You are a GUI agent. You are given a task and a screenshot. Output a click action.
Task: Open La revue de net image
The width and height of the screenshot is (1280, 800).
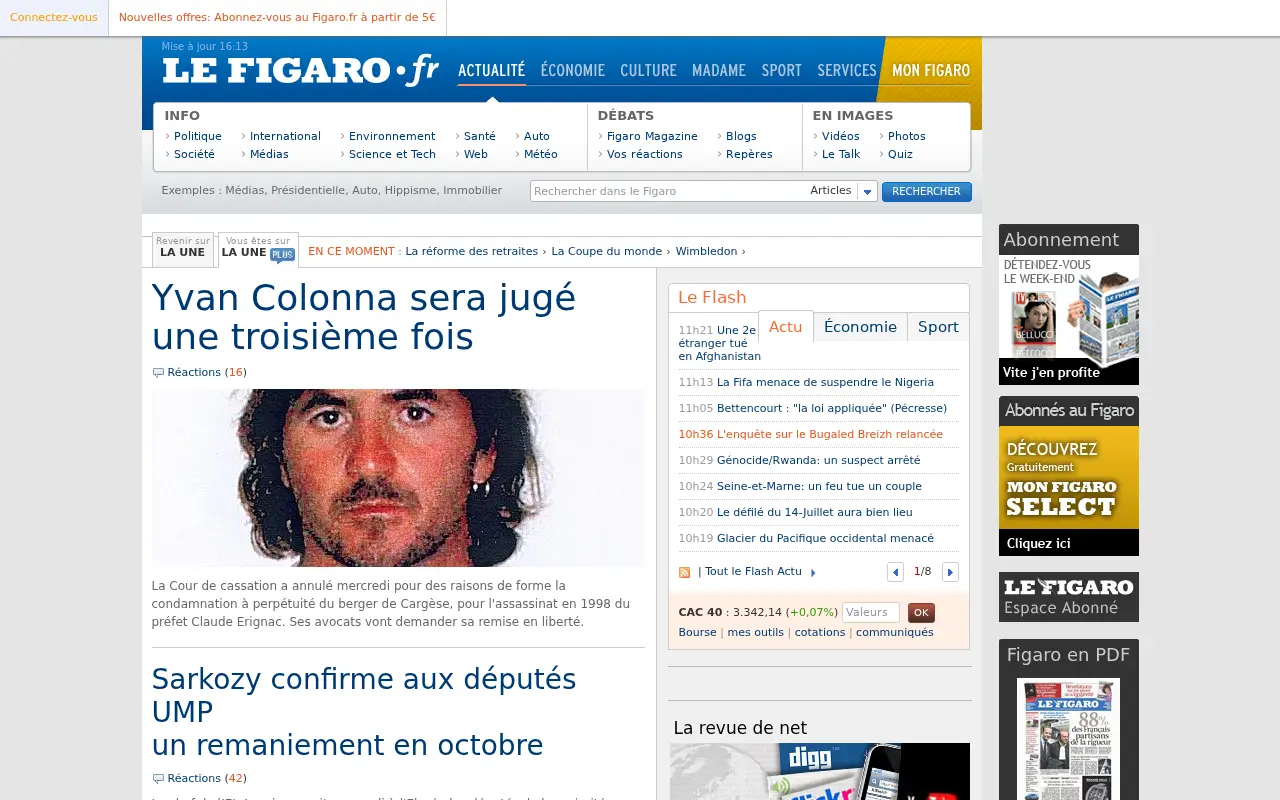(820, 771)
